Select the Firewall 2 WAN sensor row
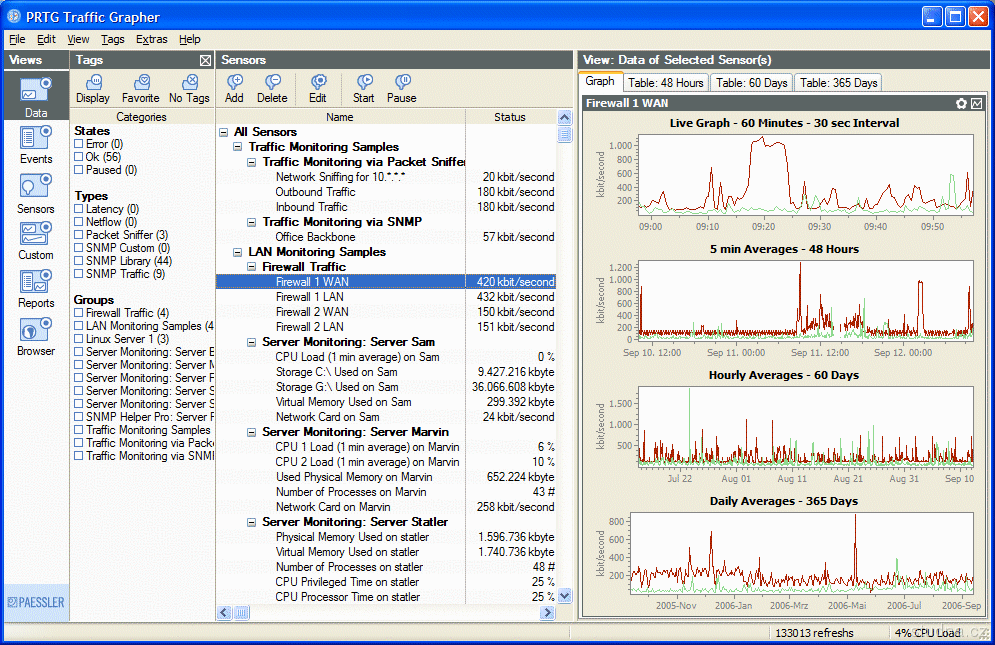The height and width of the screenshot is (645, 995). tap(310, 312)
